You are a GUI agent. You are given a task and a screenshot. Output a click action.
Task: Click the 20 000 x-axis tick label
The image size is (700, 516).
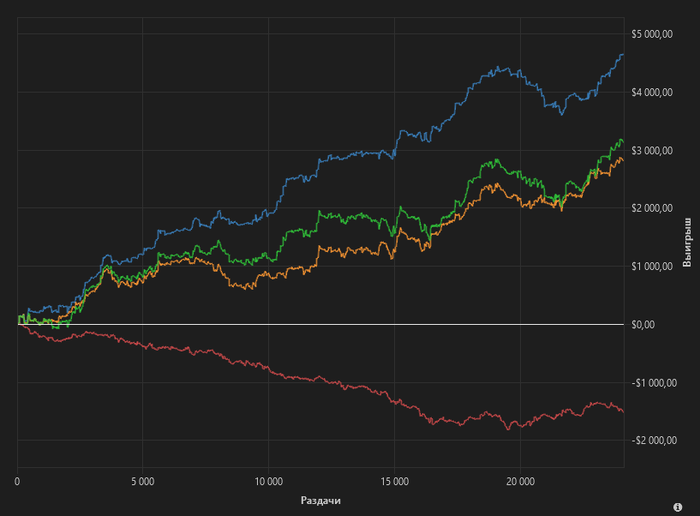coord(521,482)
